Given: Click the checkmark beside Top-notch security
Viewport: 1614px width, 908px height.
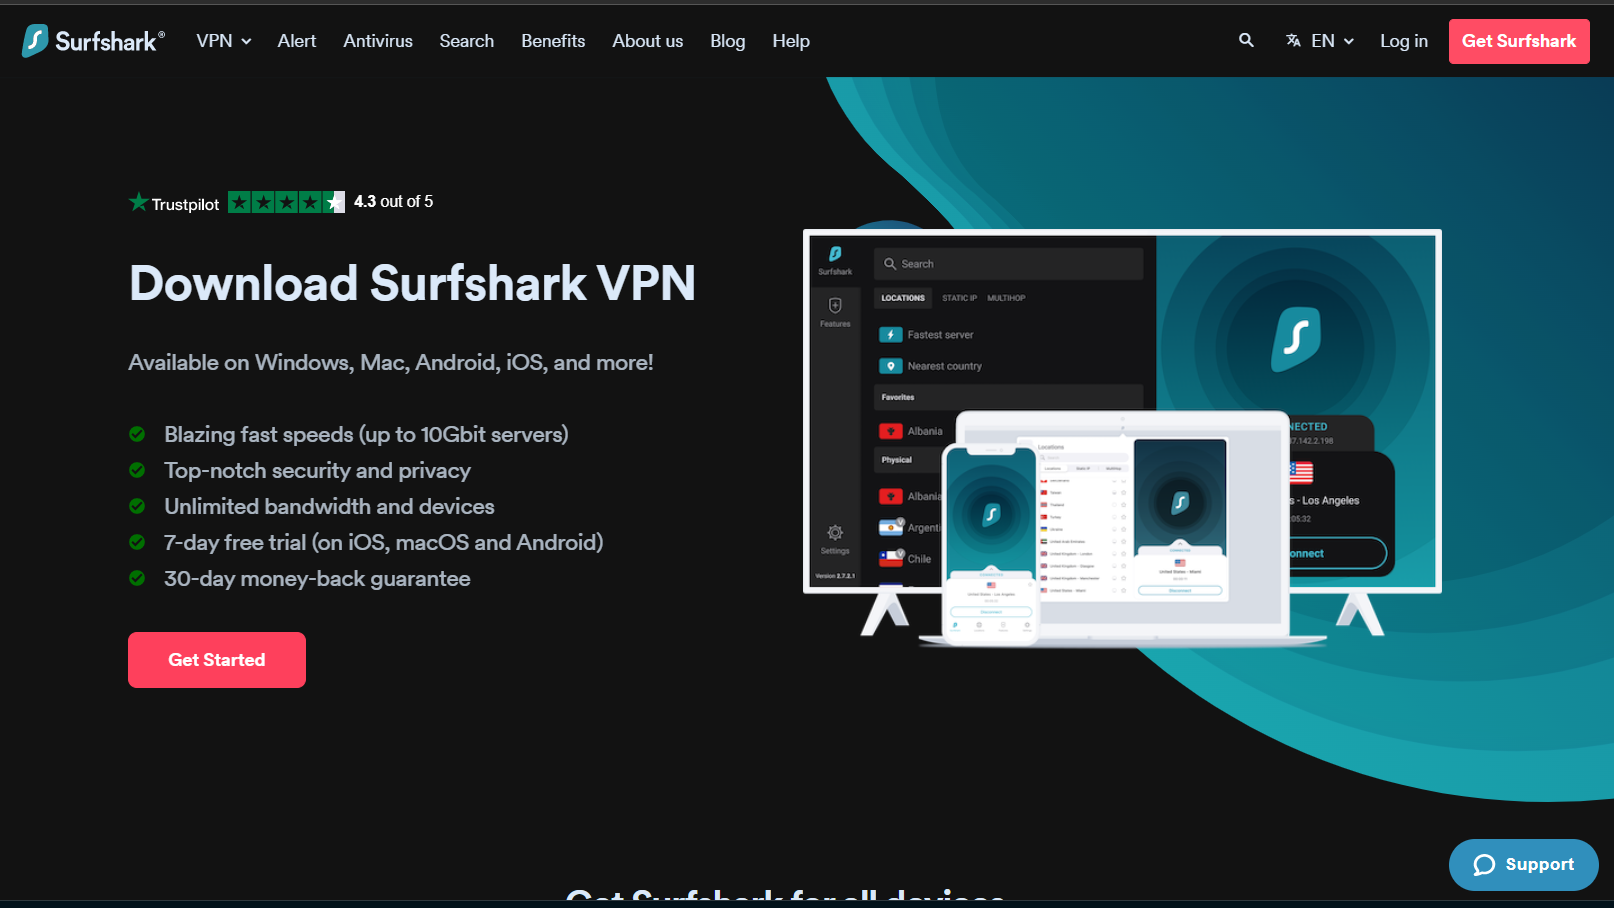Looking at the screenshot, I should pos(137,470).
